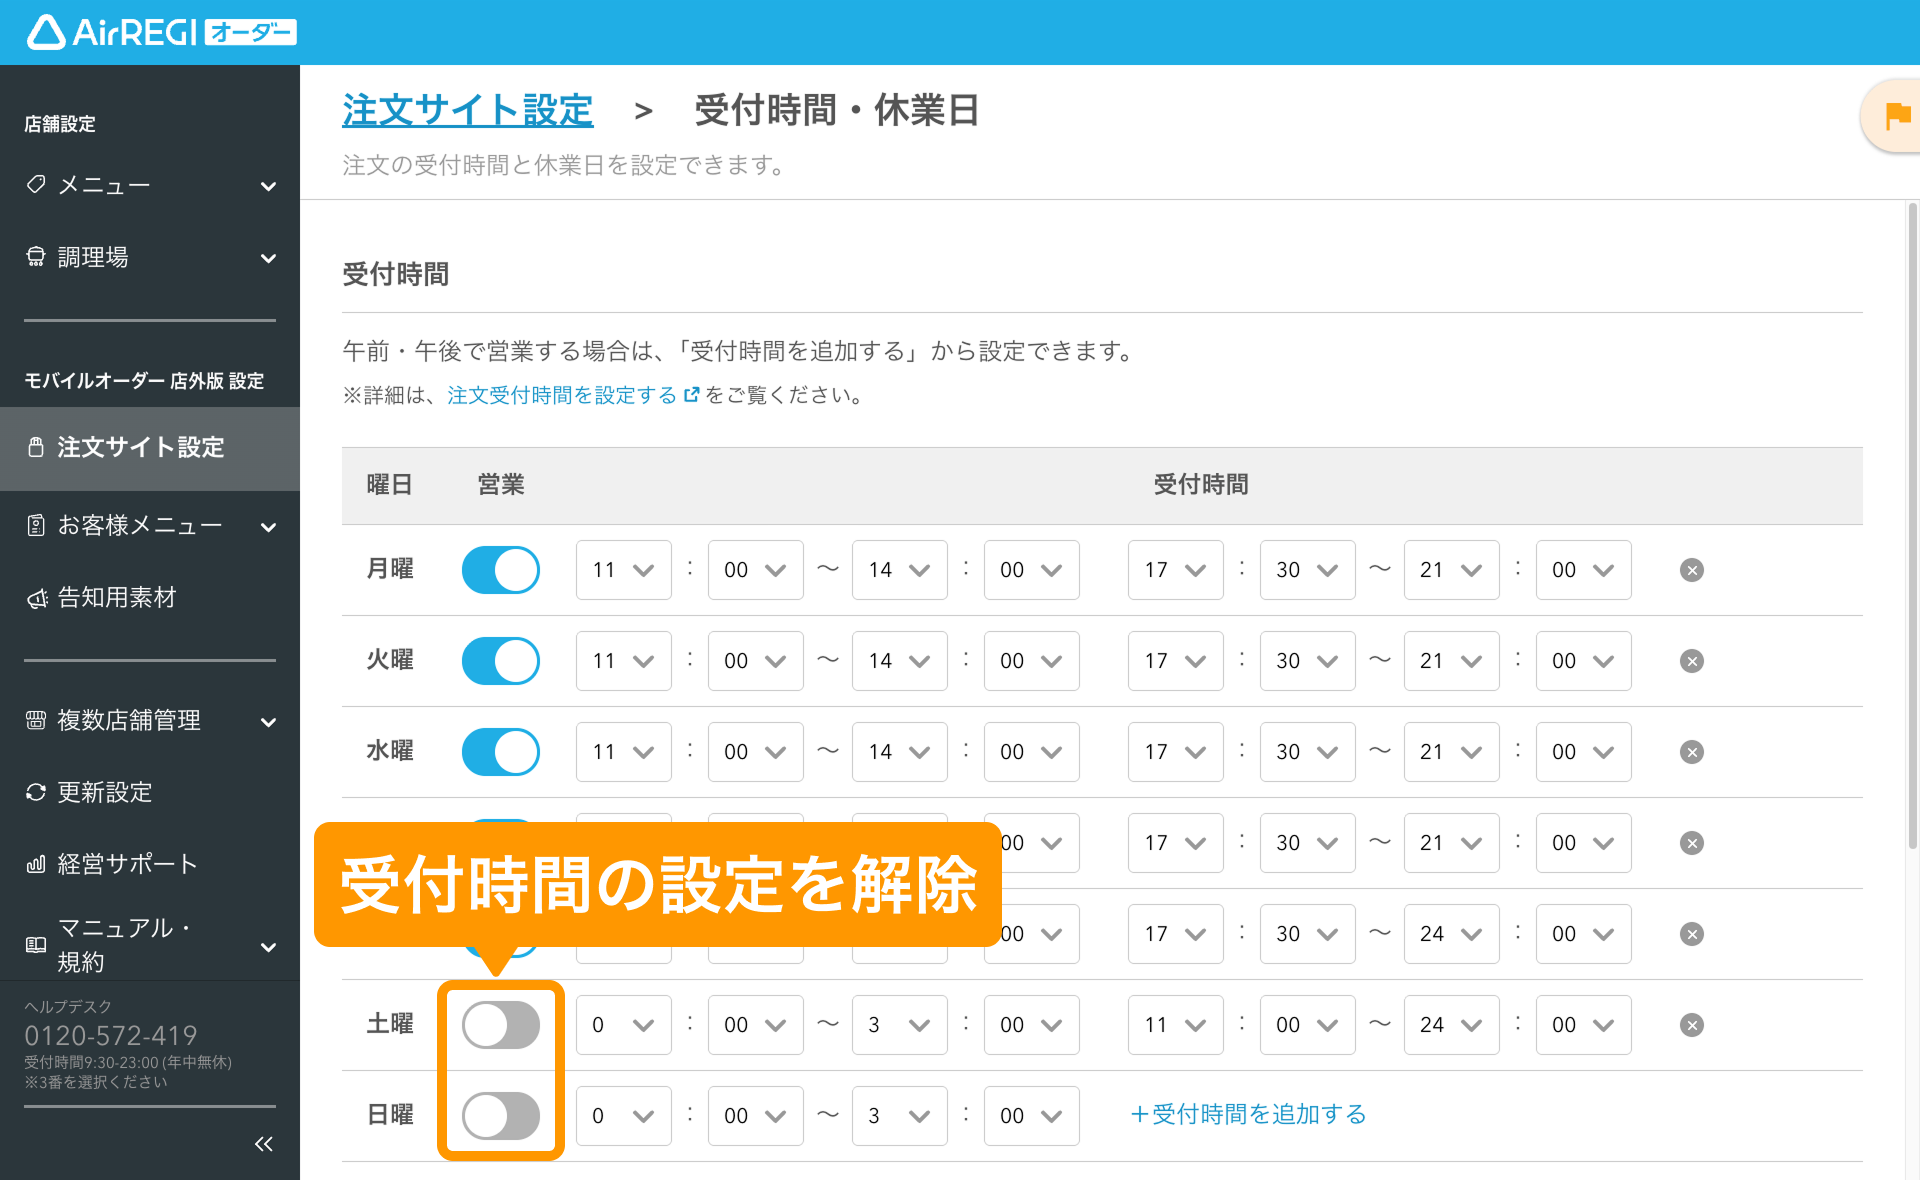
Task: Click external link icon after 注文受付時間を設定する
Action: coord(691,395)
